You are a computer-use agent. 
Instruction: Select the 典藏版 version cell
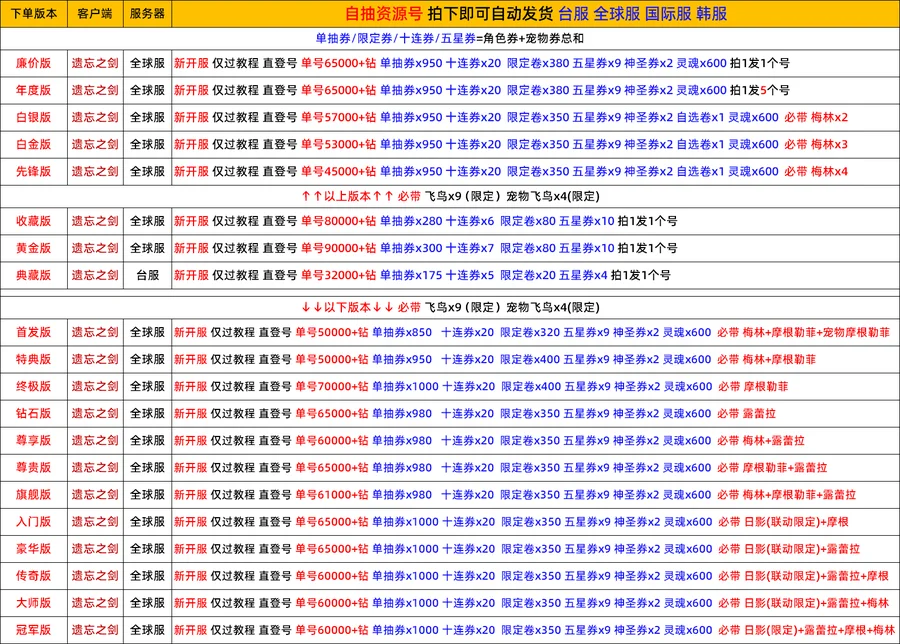click(x=33, y=275)
